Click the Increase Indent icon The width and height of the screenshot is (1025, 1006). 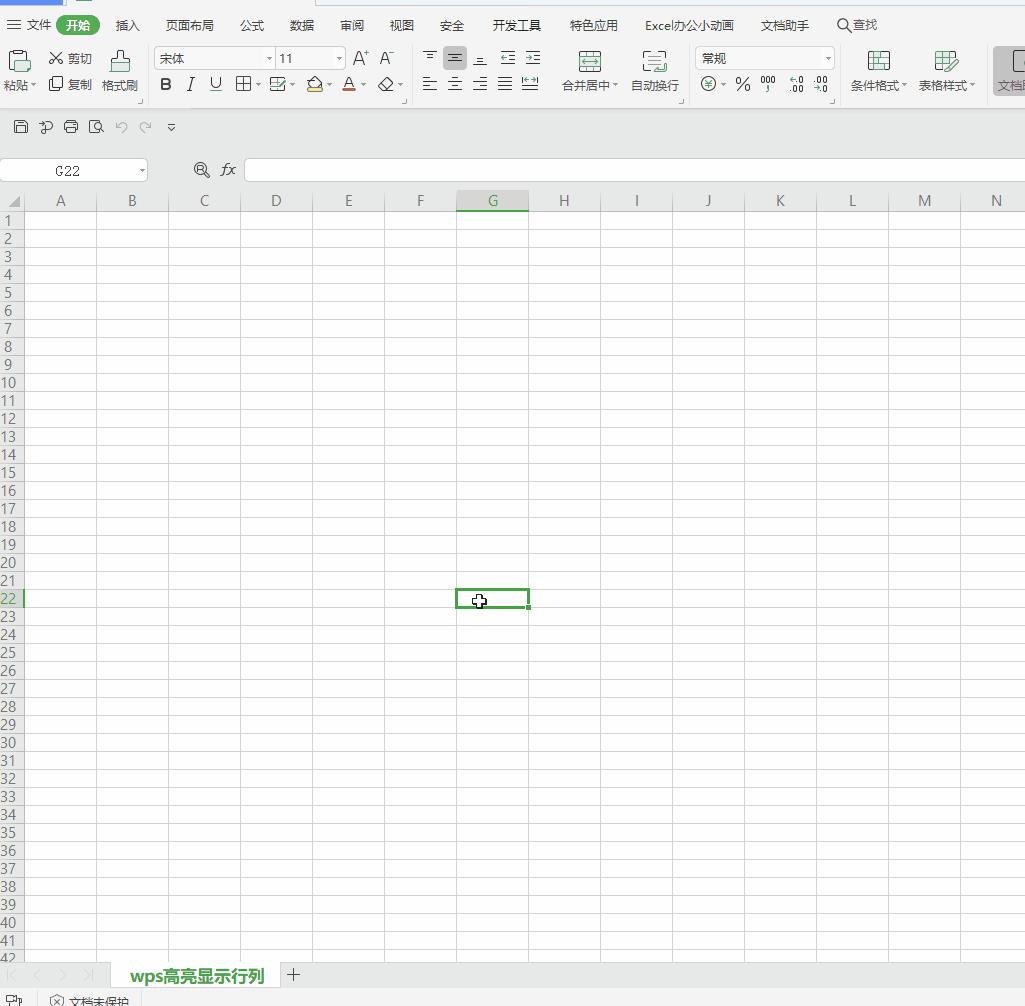pos(533,58)
